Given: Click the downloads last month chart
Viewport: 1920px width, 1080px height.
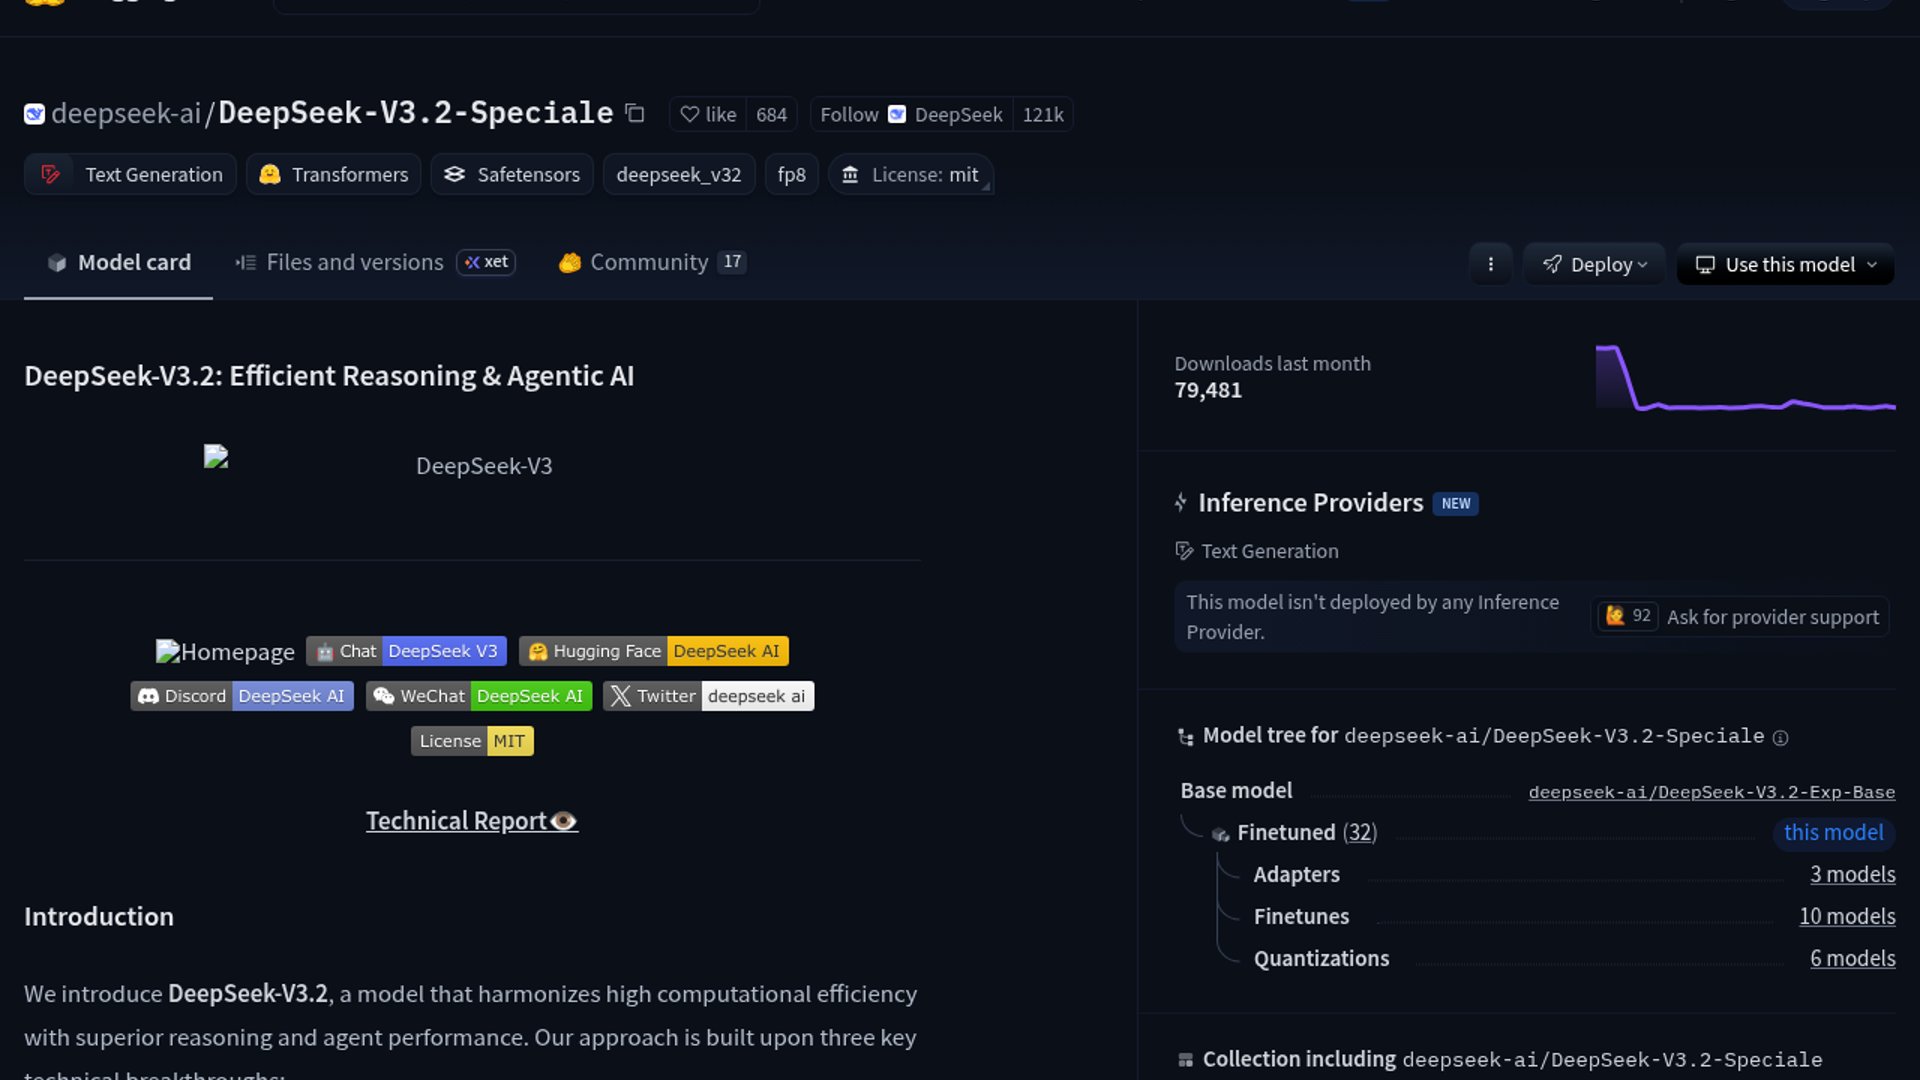Looking at the screenshot, I should pos(1745,378).
